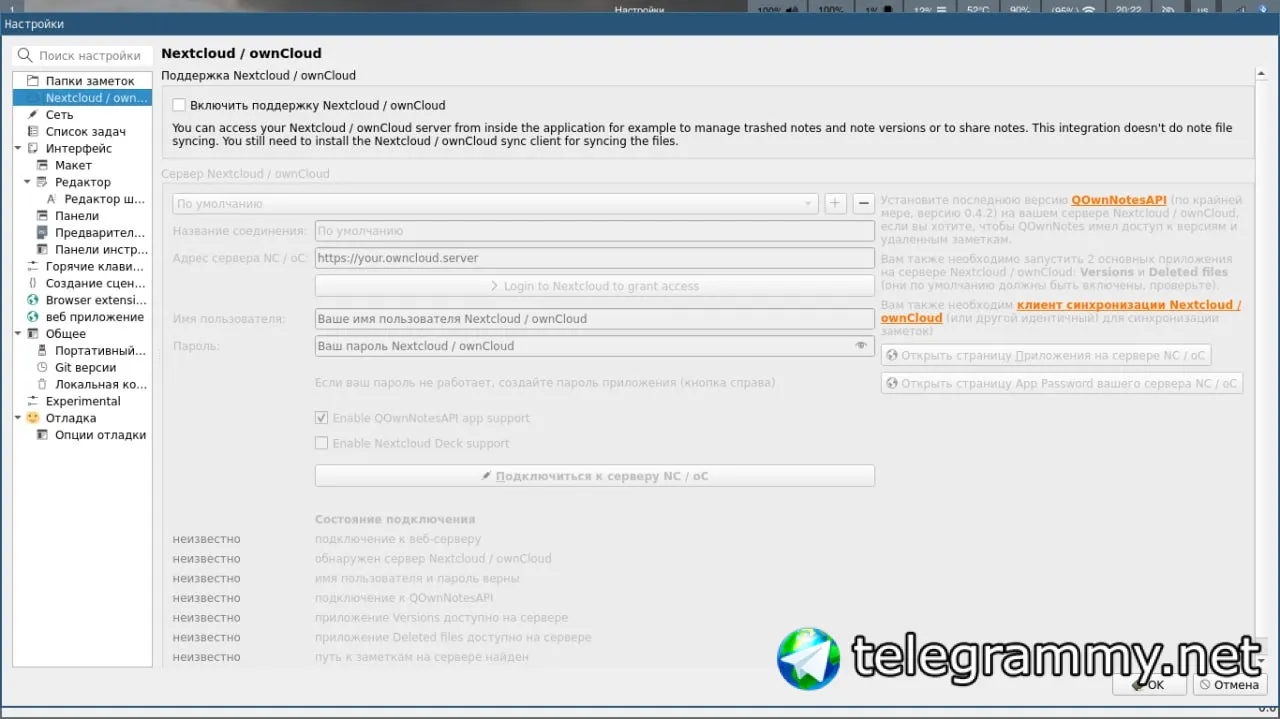
Task: Click the status text путь к заметкам на сервере найден
Action: tap(422, 657)
